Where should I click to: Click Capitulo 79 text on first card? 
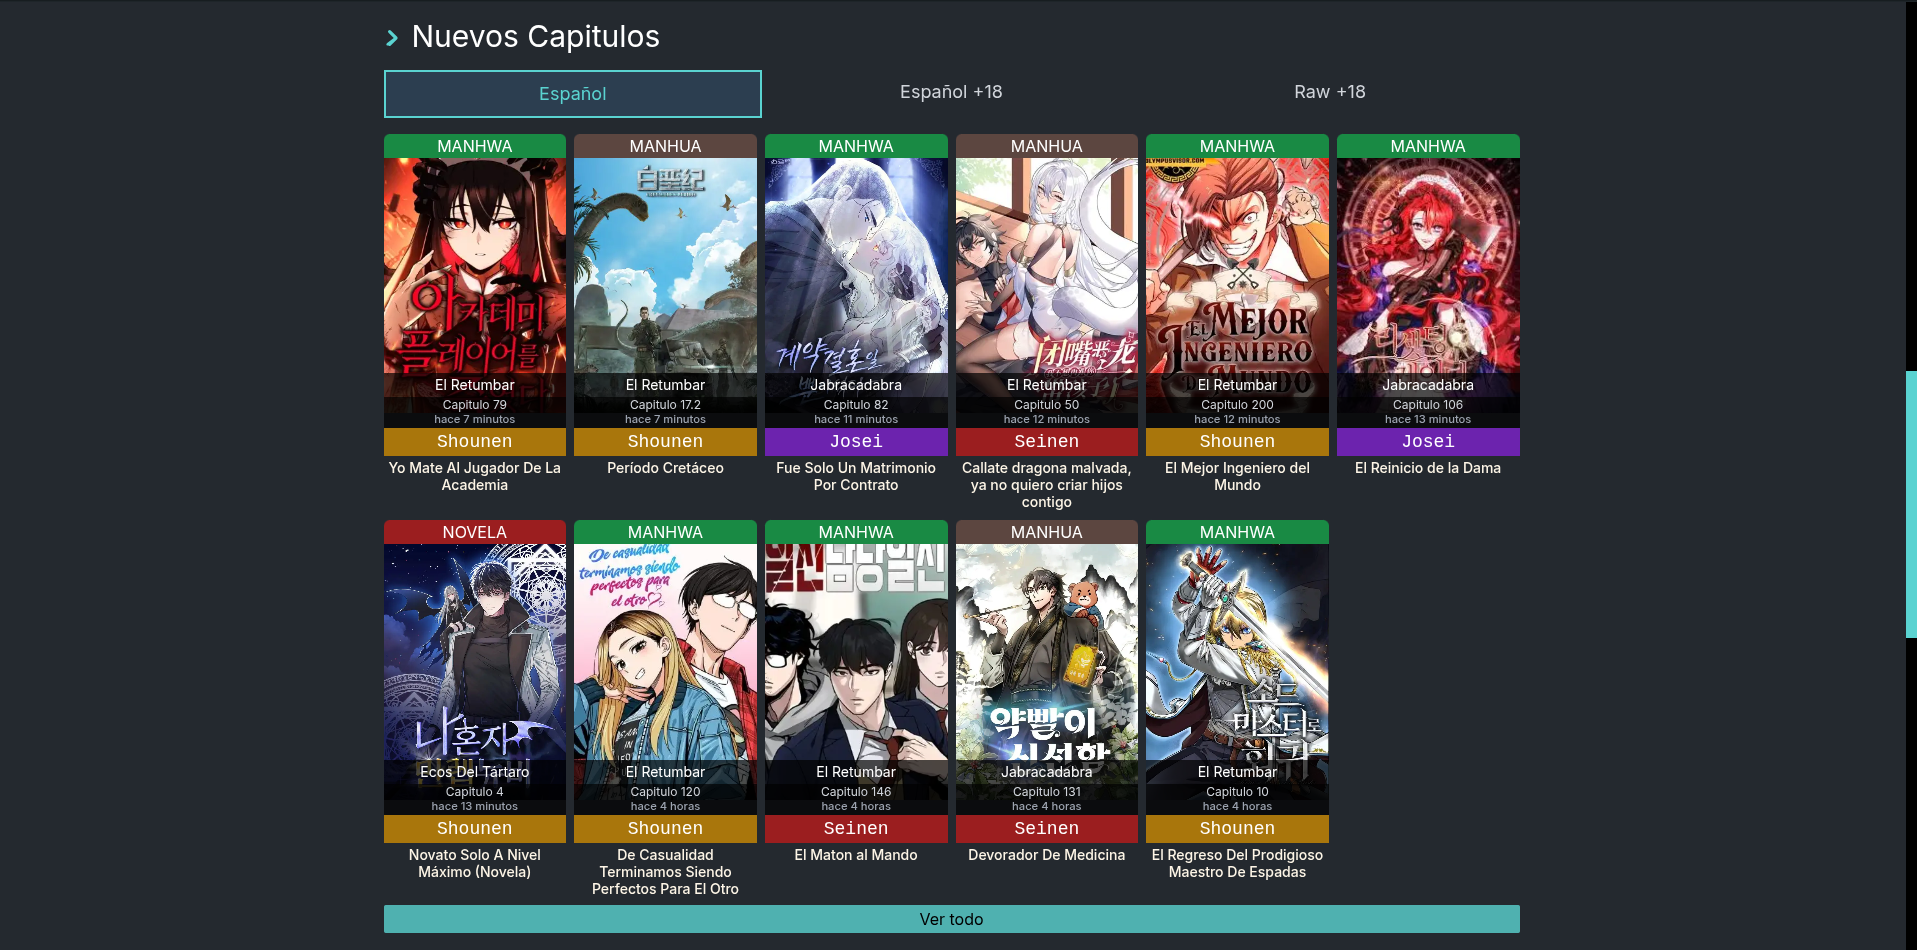(475, 405)
